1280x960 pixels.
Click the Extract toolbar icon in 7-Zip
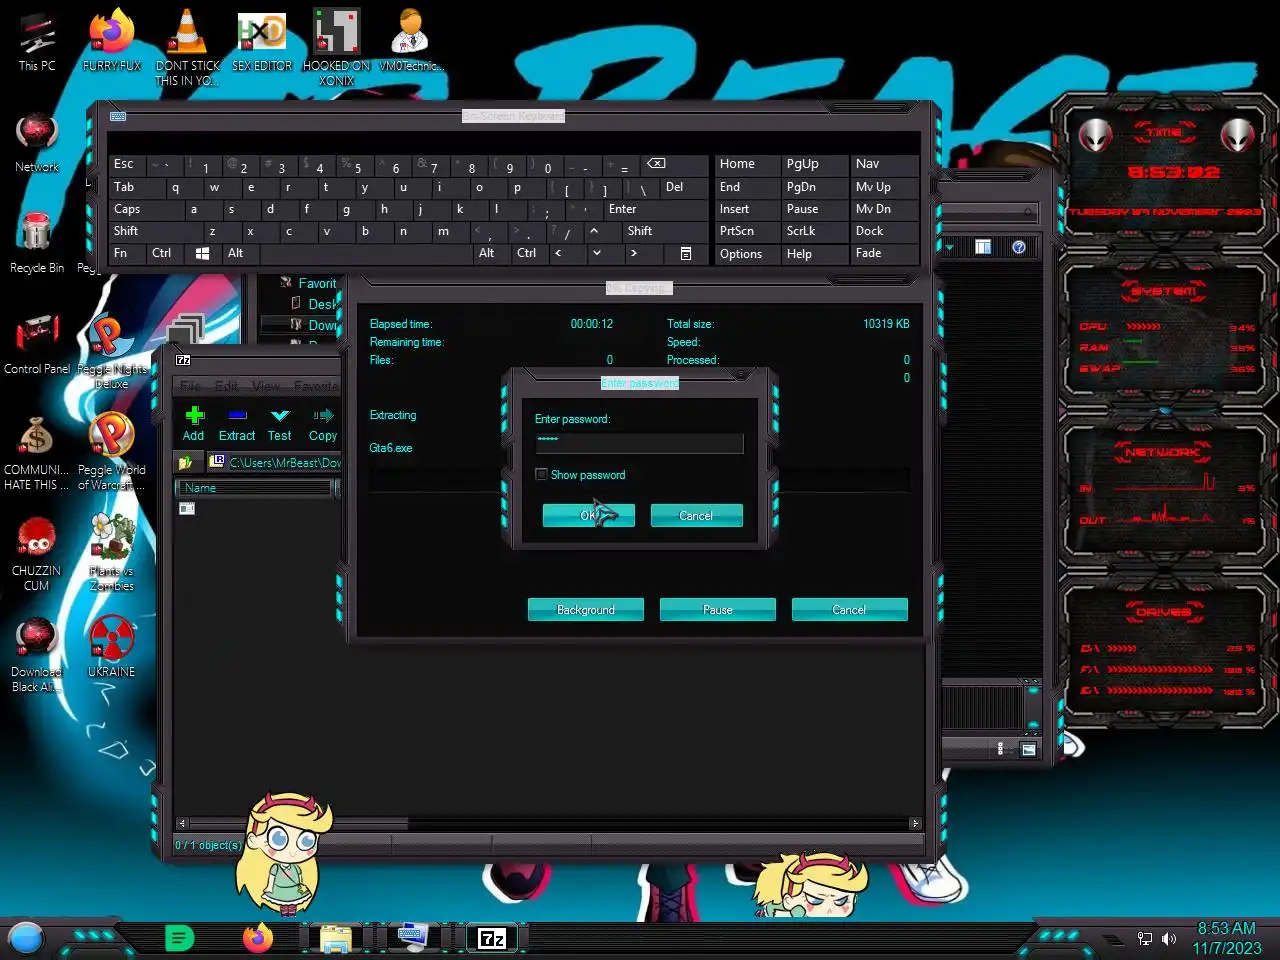(x=237, y=415)
